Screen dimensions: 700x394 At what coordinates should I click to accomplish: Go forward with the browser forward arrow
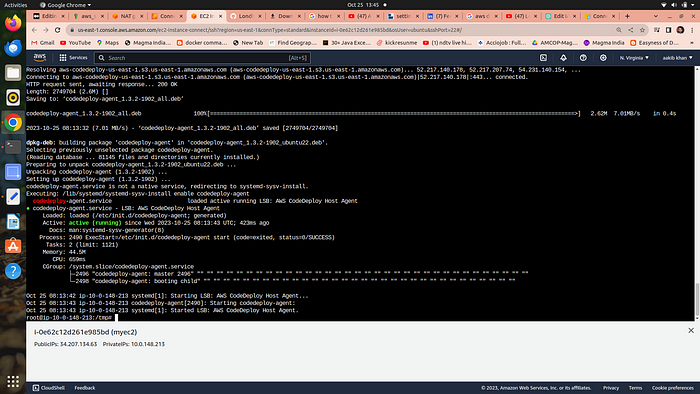coord(46,30)
